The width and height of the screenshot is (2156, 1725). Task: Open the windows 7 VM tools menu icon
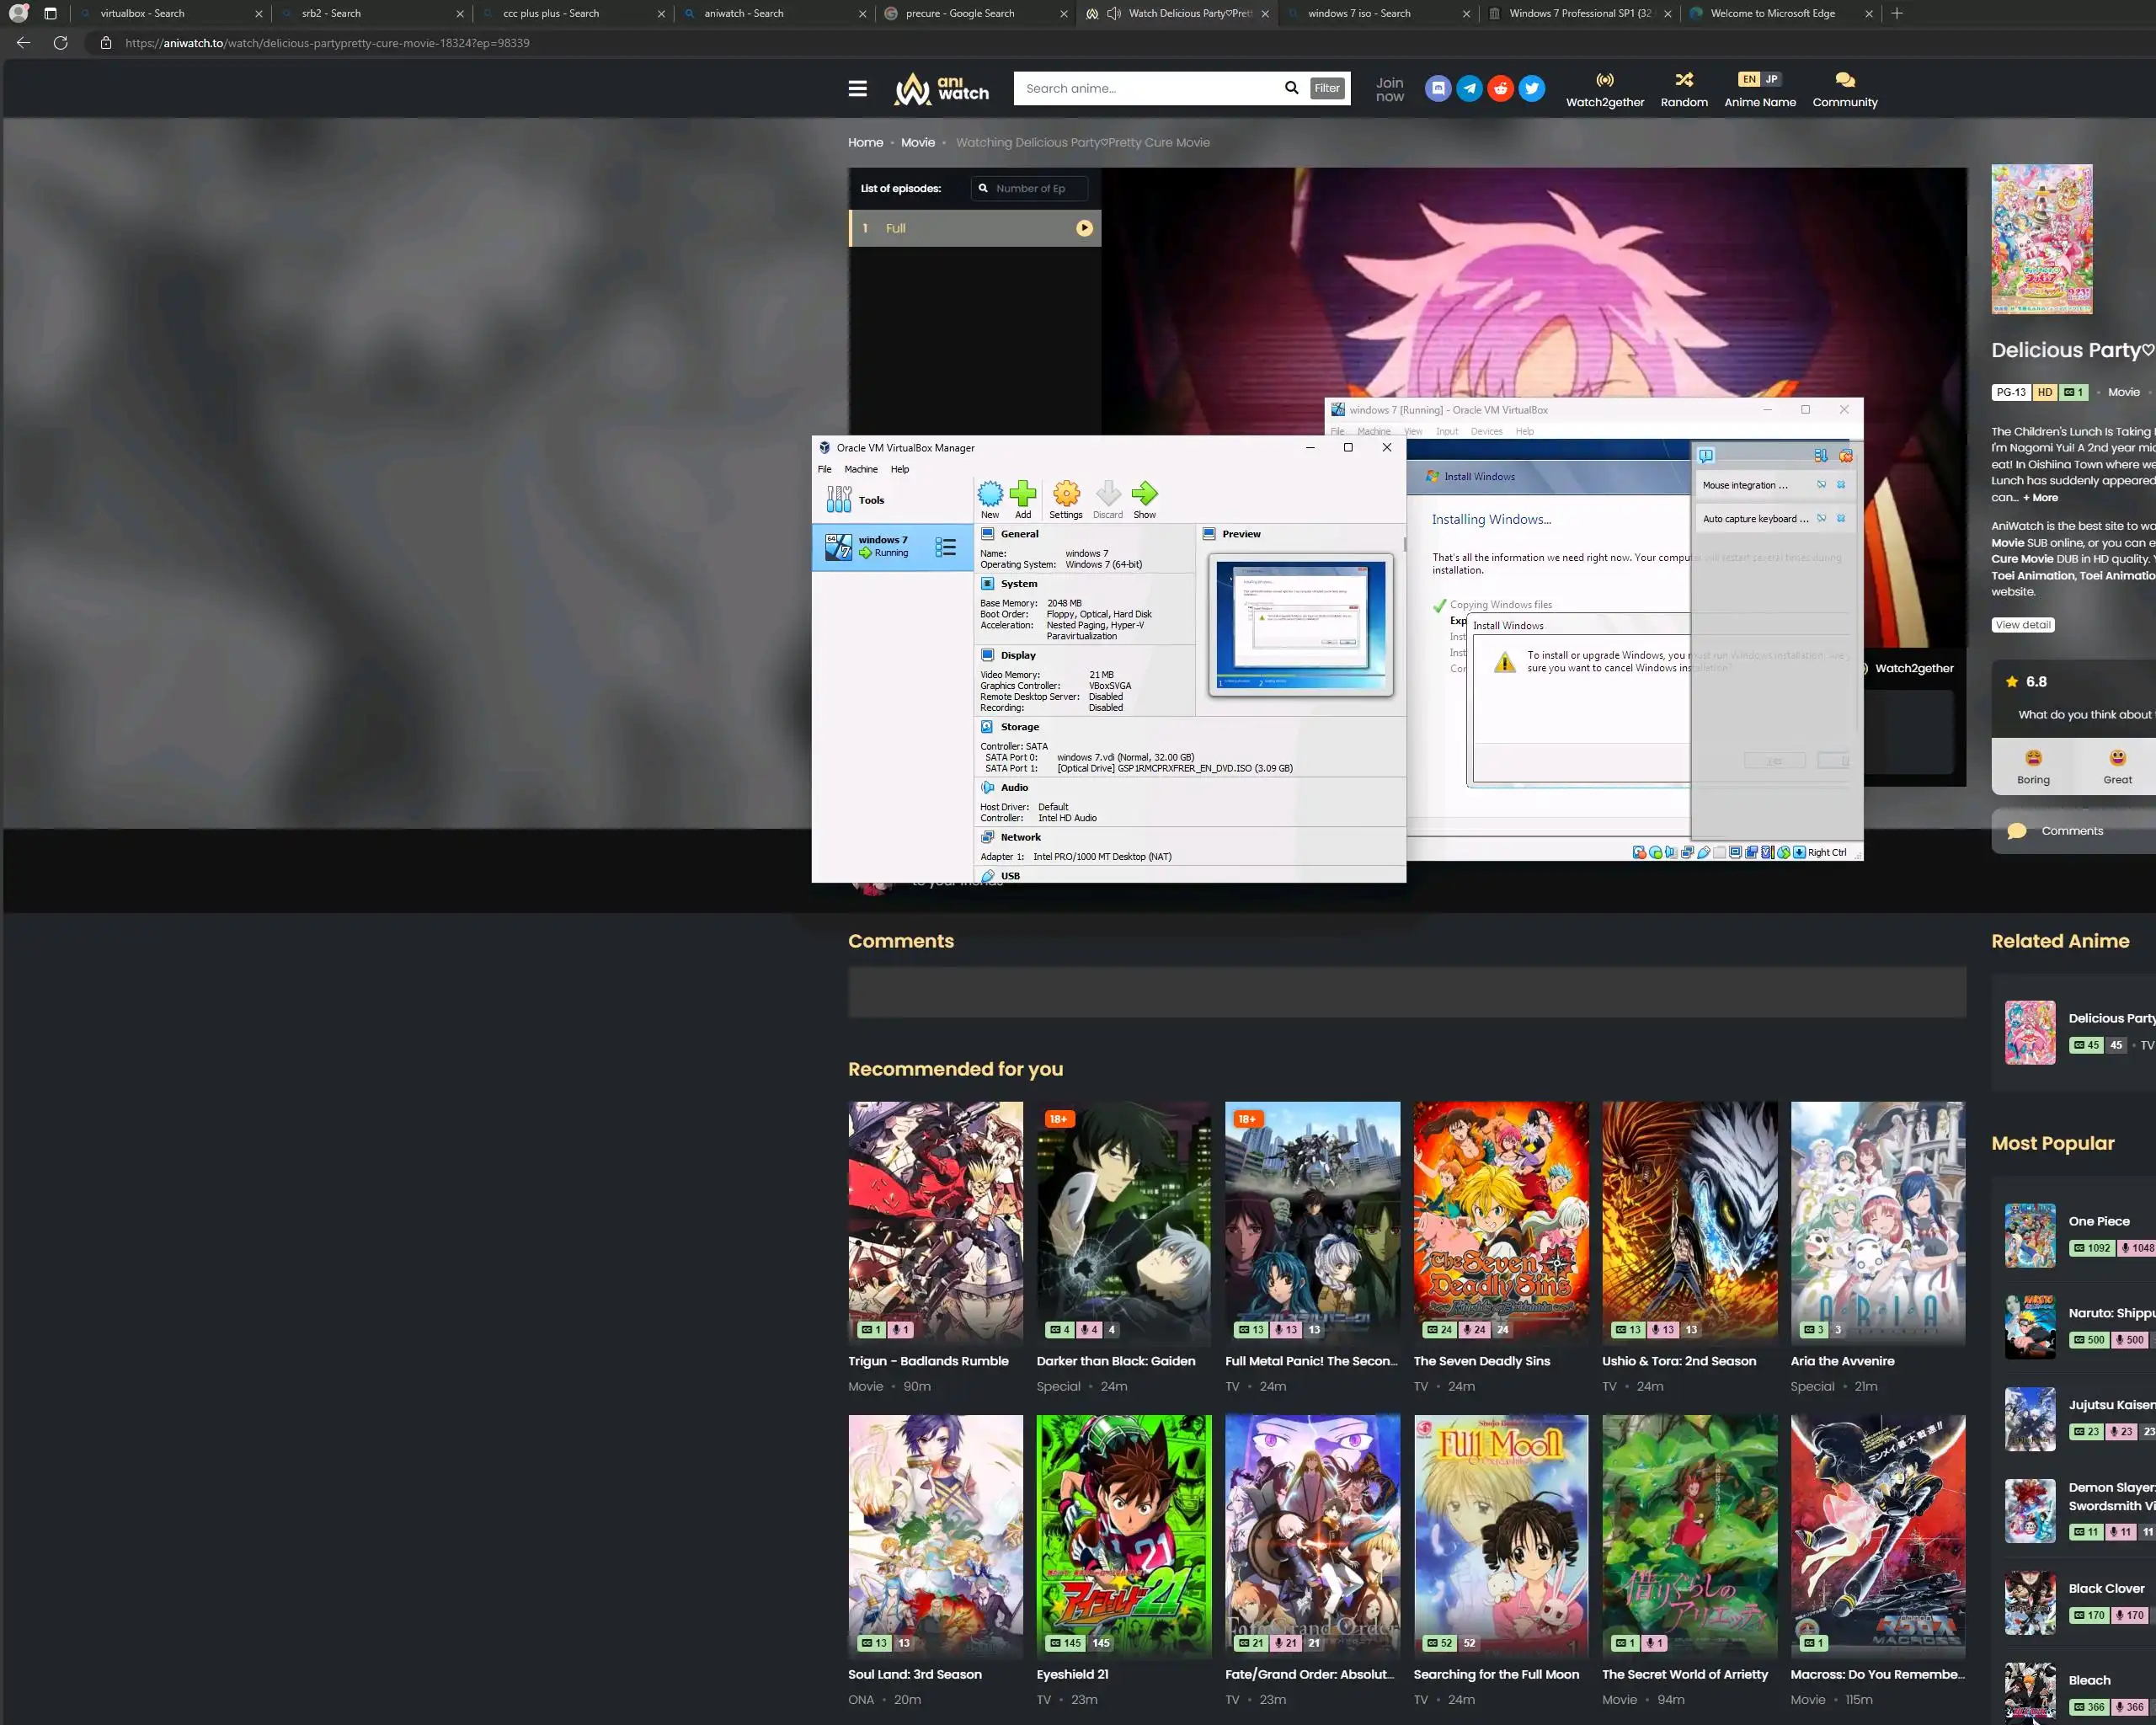tap(945, 547)
